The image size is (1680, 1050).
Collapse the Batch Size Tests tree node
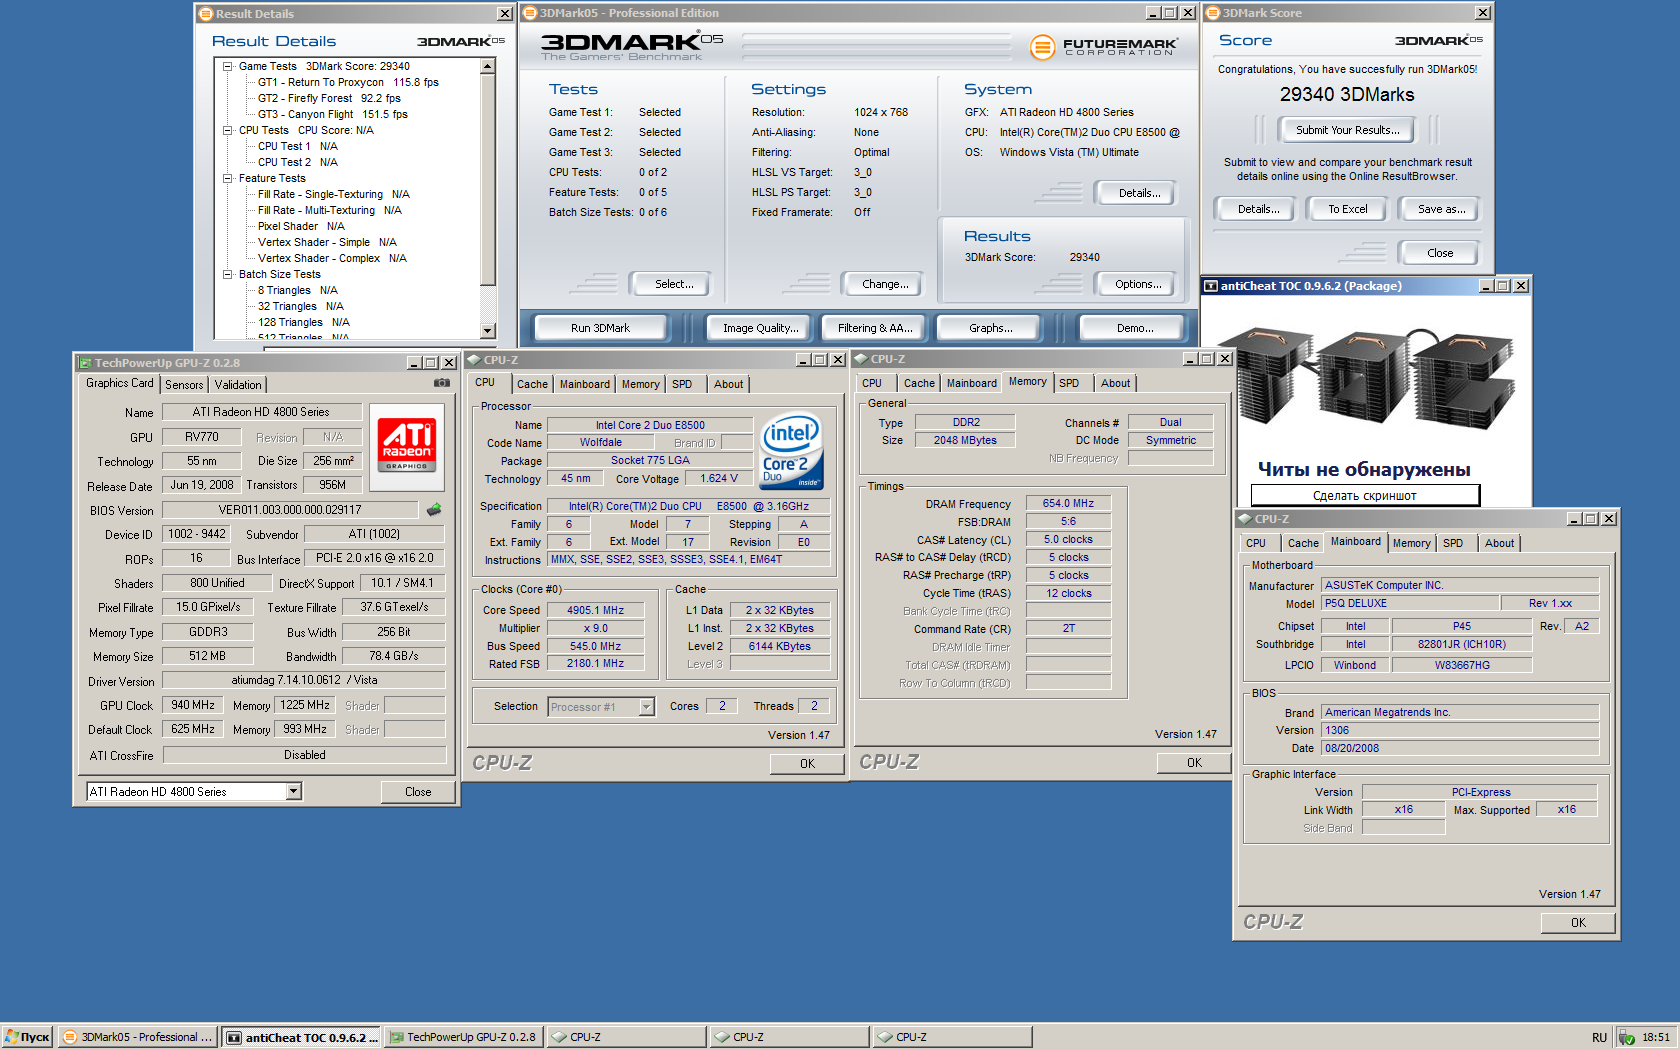click(227, 274)
